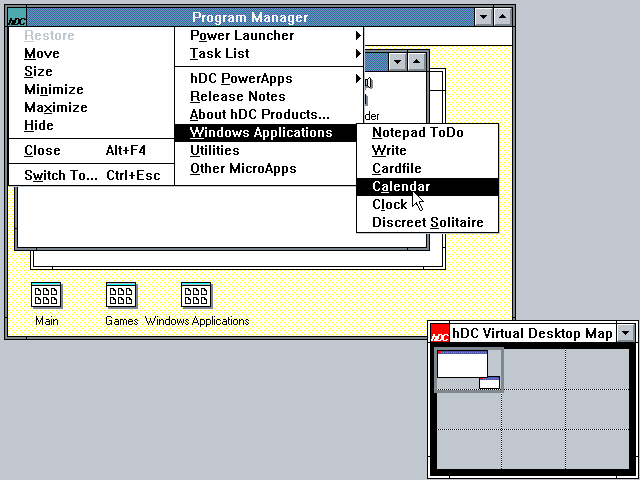Expand the Power Launcher submenu
This screenshot has width=640, height=480.
click(269, 36)
